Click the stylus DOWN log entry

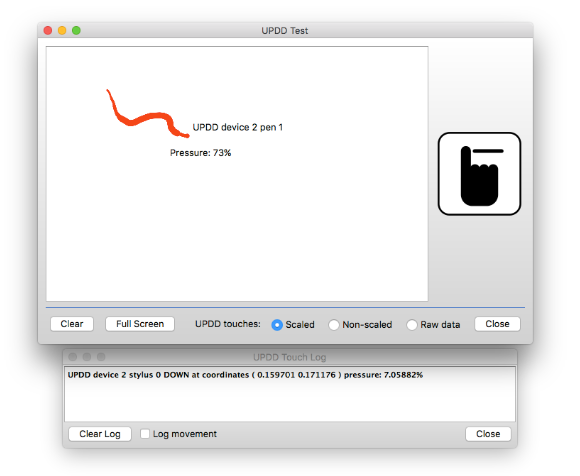[245, 375]
